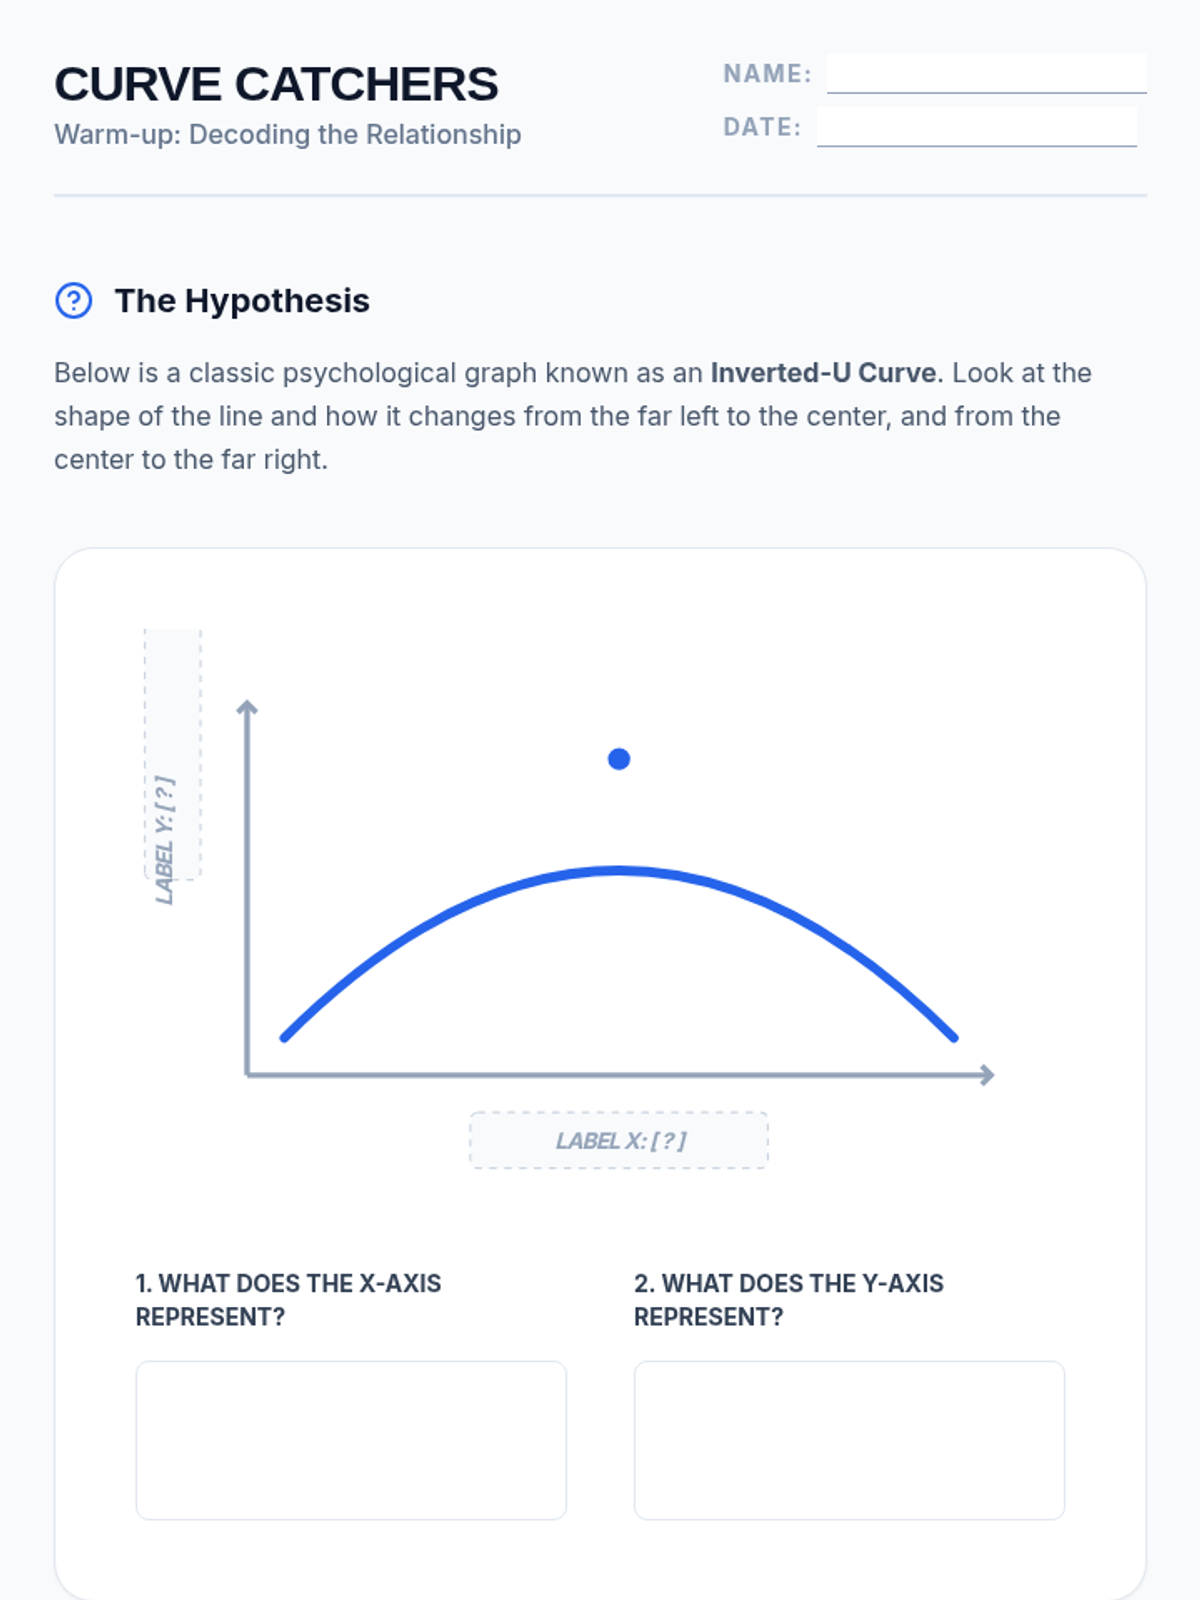This screenshot has width=1200, height=1600.
Task: Click the CURVE CATCHERS title
Action: pyautogui.click(x=276, y=85)
